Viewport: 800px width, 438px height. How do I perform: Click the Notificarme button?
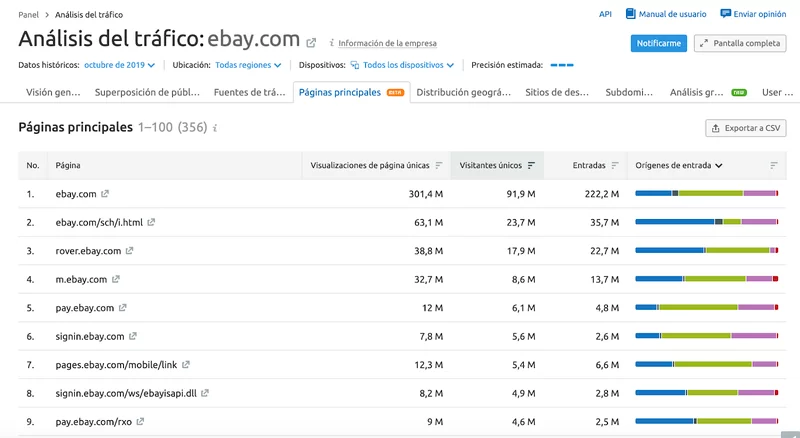659,43
